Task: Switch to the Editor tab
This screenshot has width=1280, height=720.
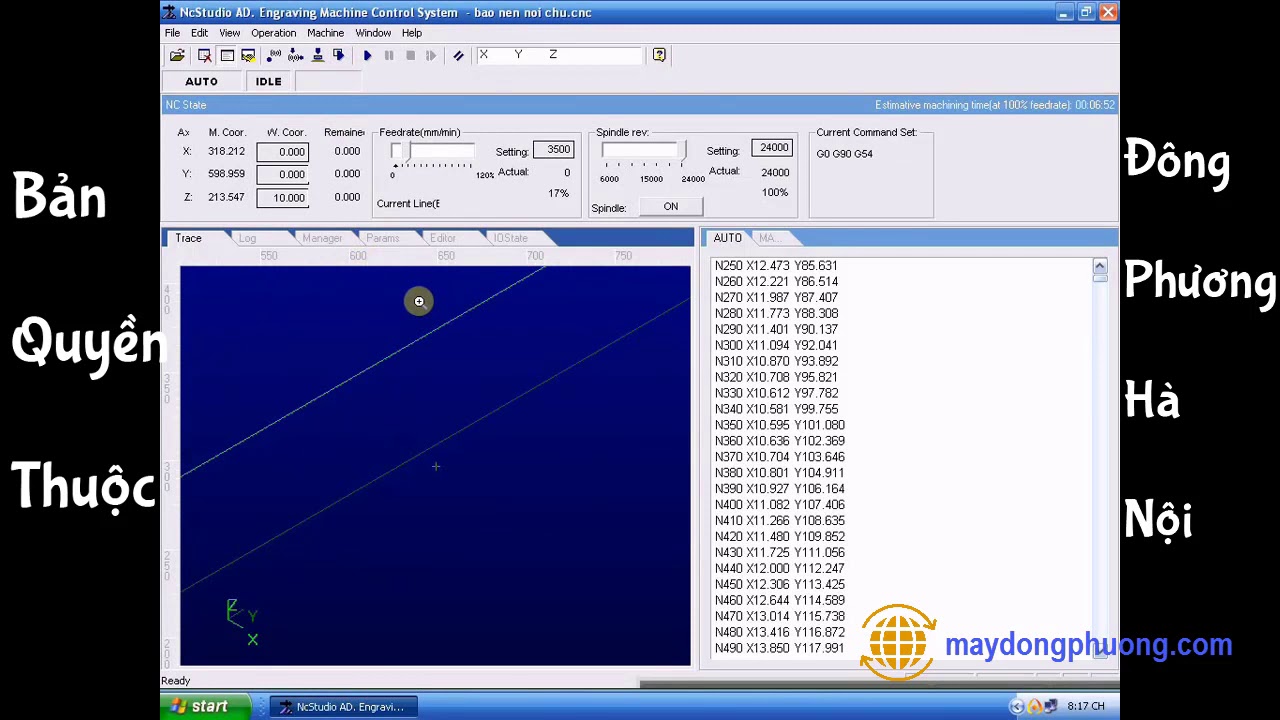Action: pyautogui.click(x=442, y=238)
